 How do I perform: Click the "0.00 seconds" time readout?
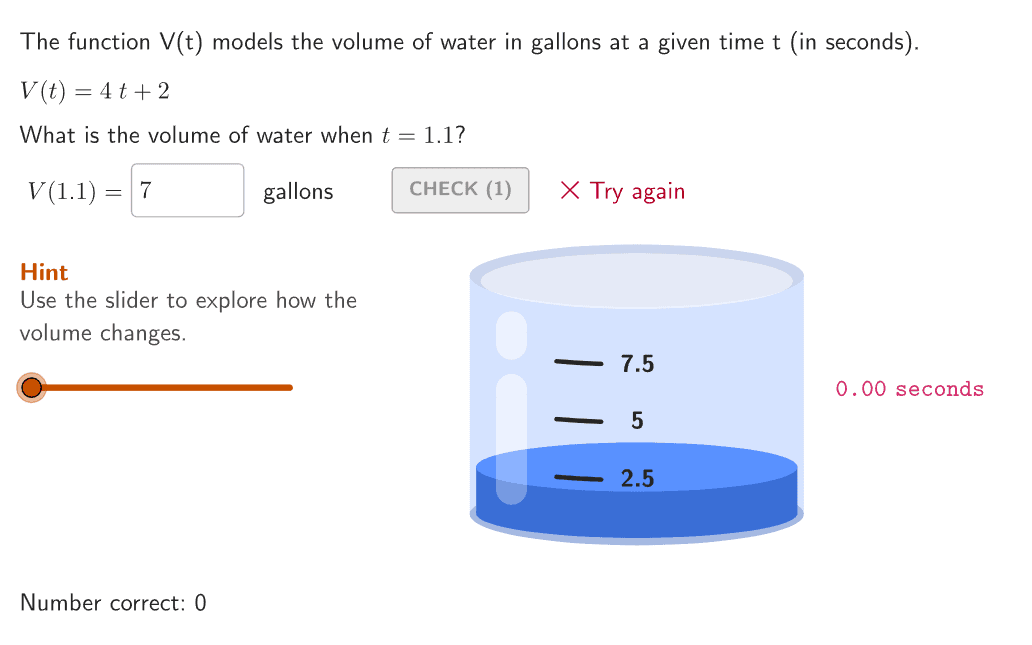909,389
